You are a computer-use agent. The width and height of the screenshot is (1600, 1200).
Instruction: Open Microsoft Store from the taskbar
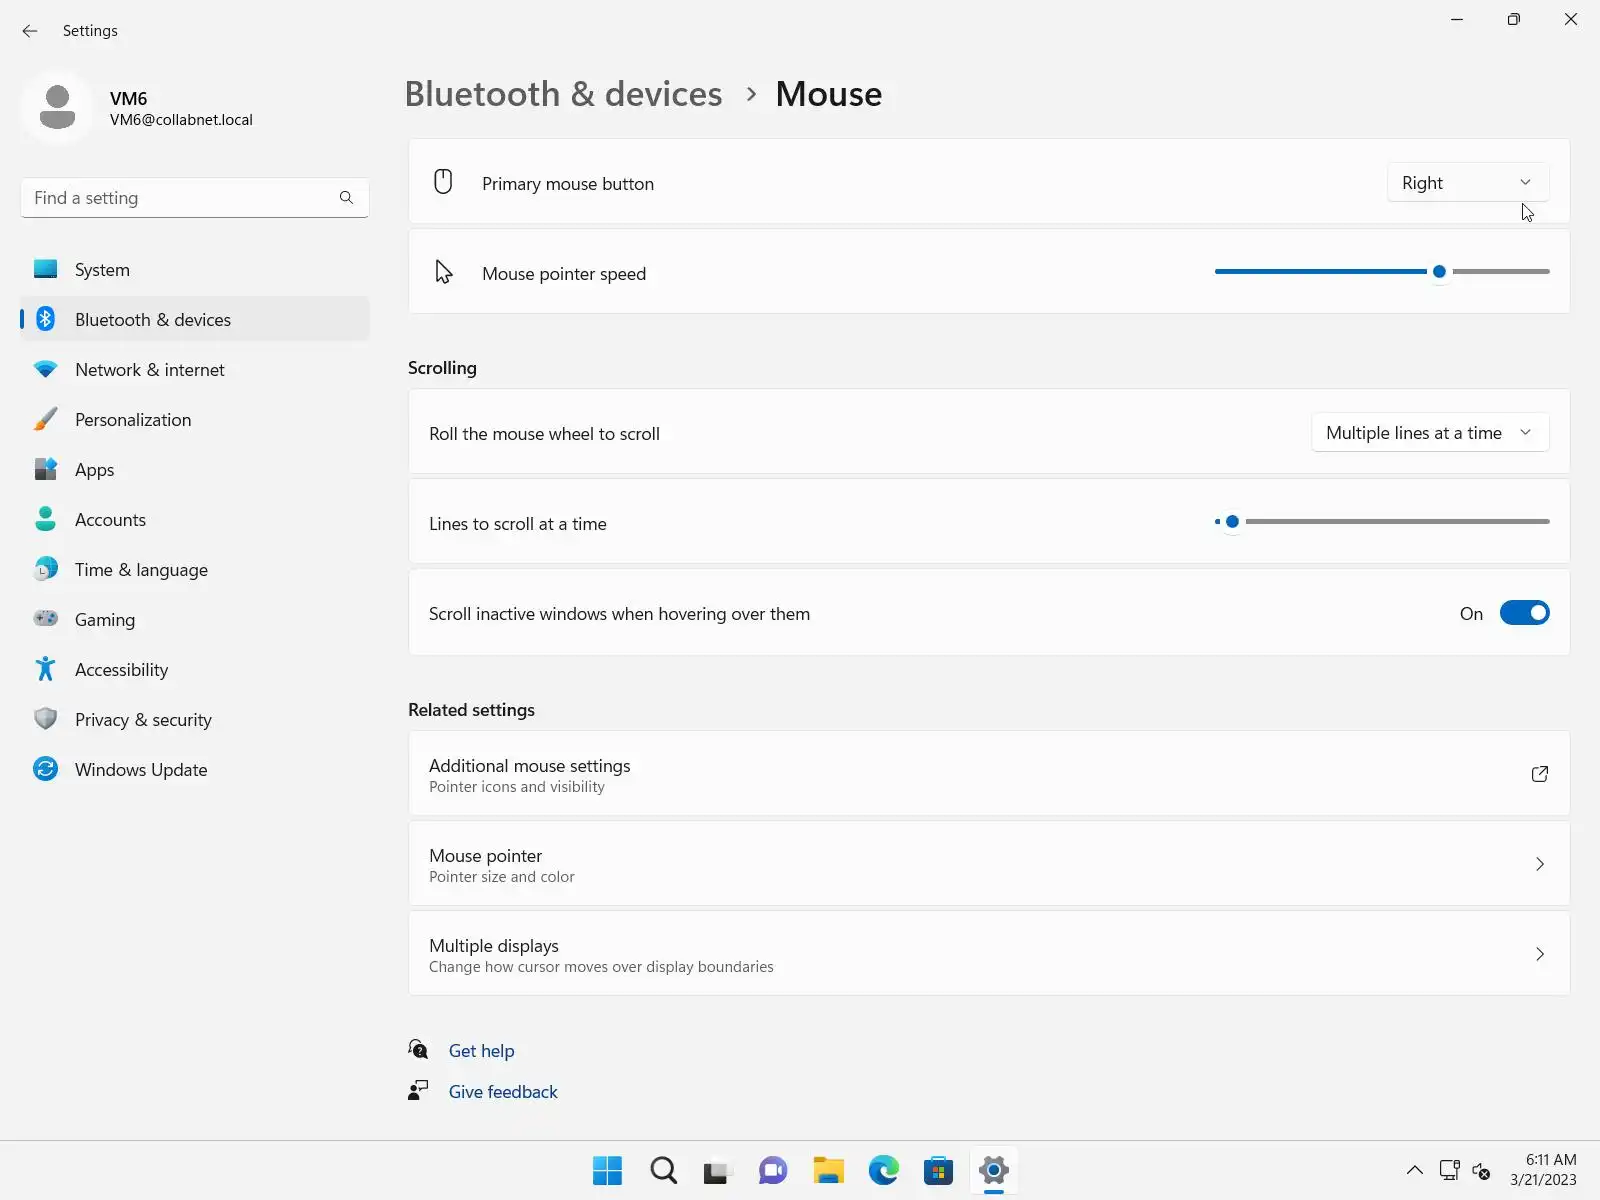(x=938, y=1170)
